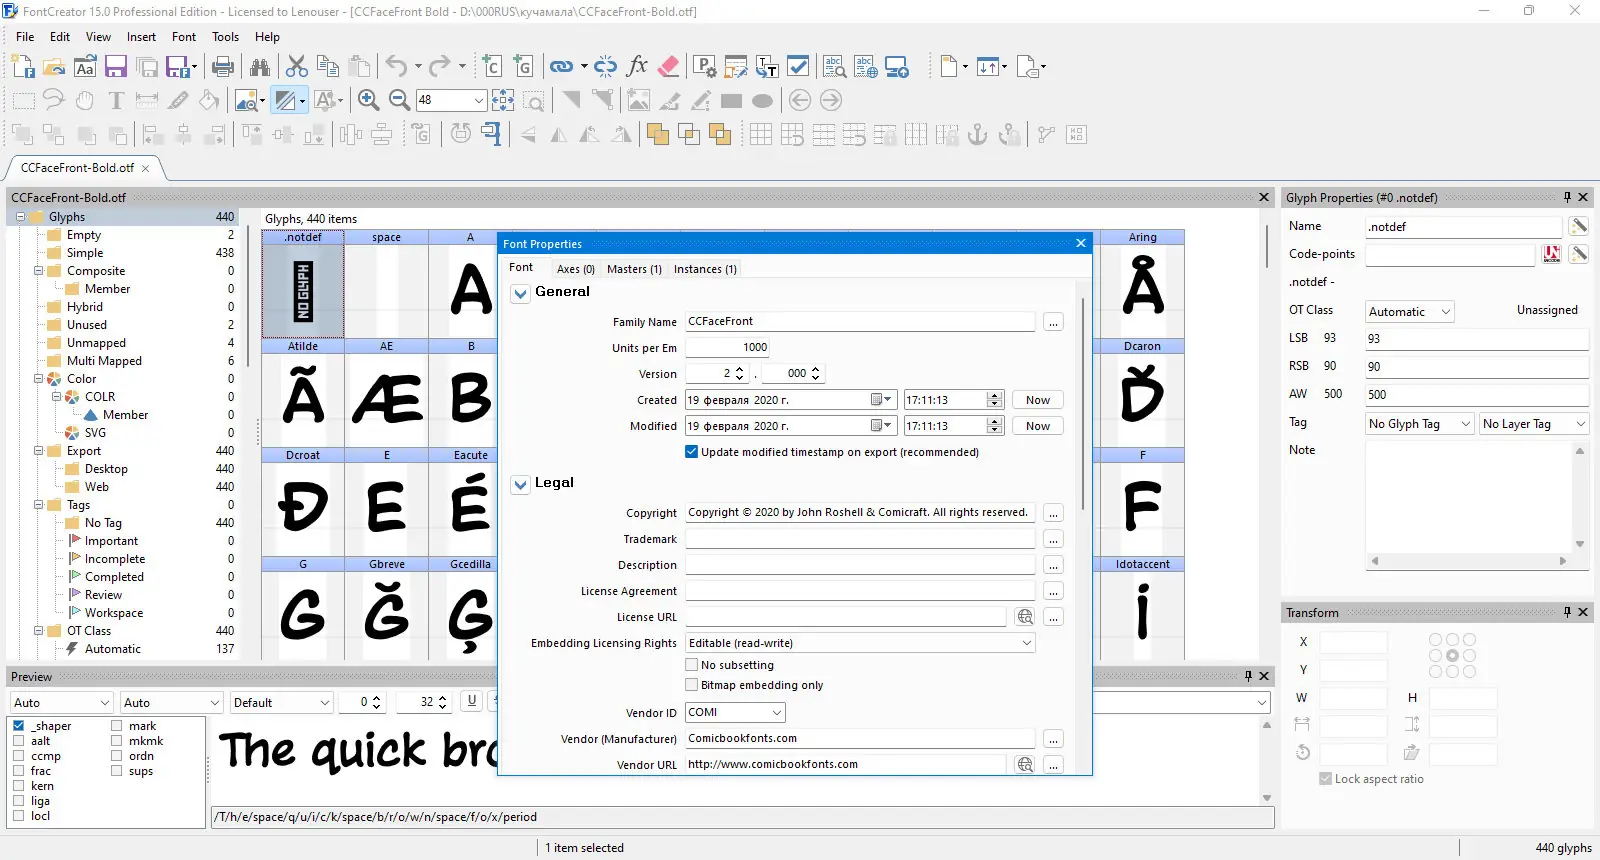Enable the No subsetting checkbox

point(691,665)
